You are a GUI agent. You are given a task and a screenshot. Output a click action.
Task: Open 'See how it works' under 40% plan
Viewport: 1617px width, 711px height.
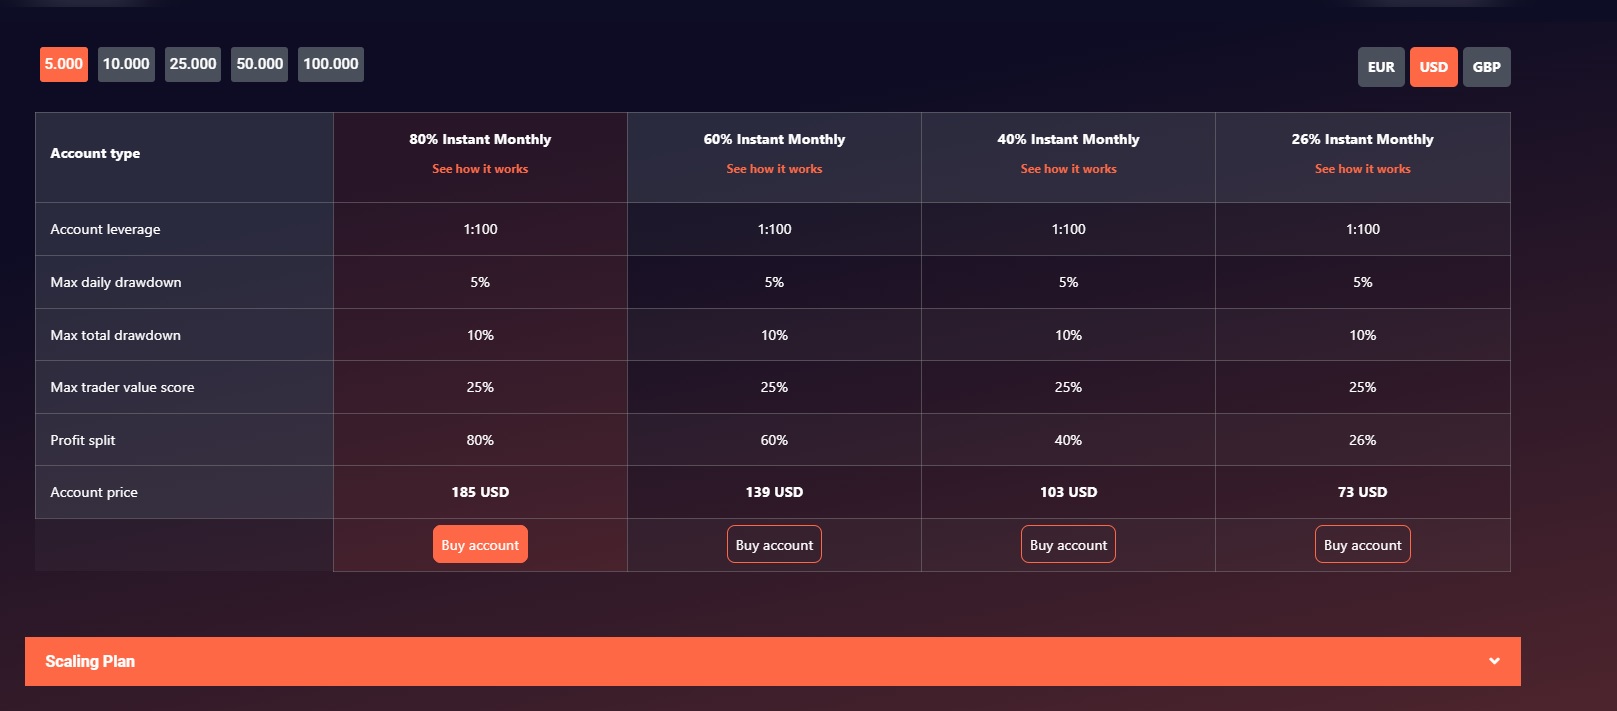(x=1068, y=169)
